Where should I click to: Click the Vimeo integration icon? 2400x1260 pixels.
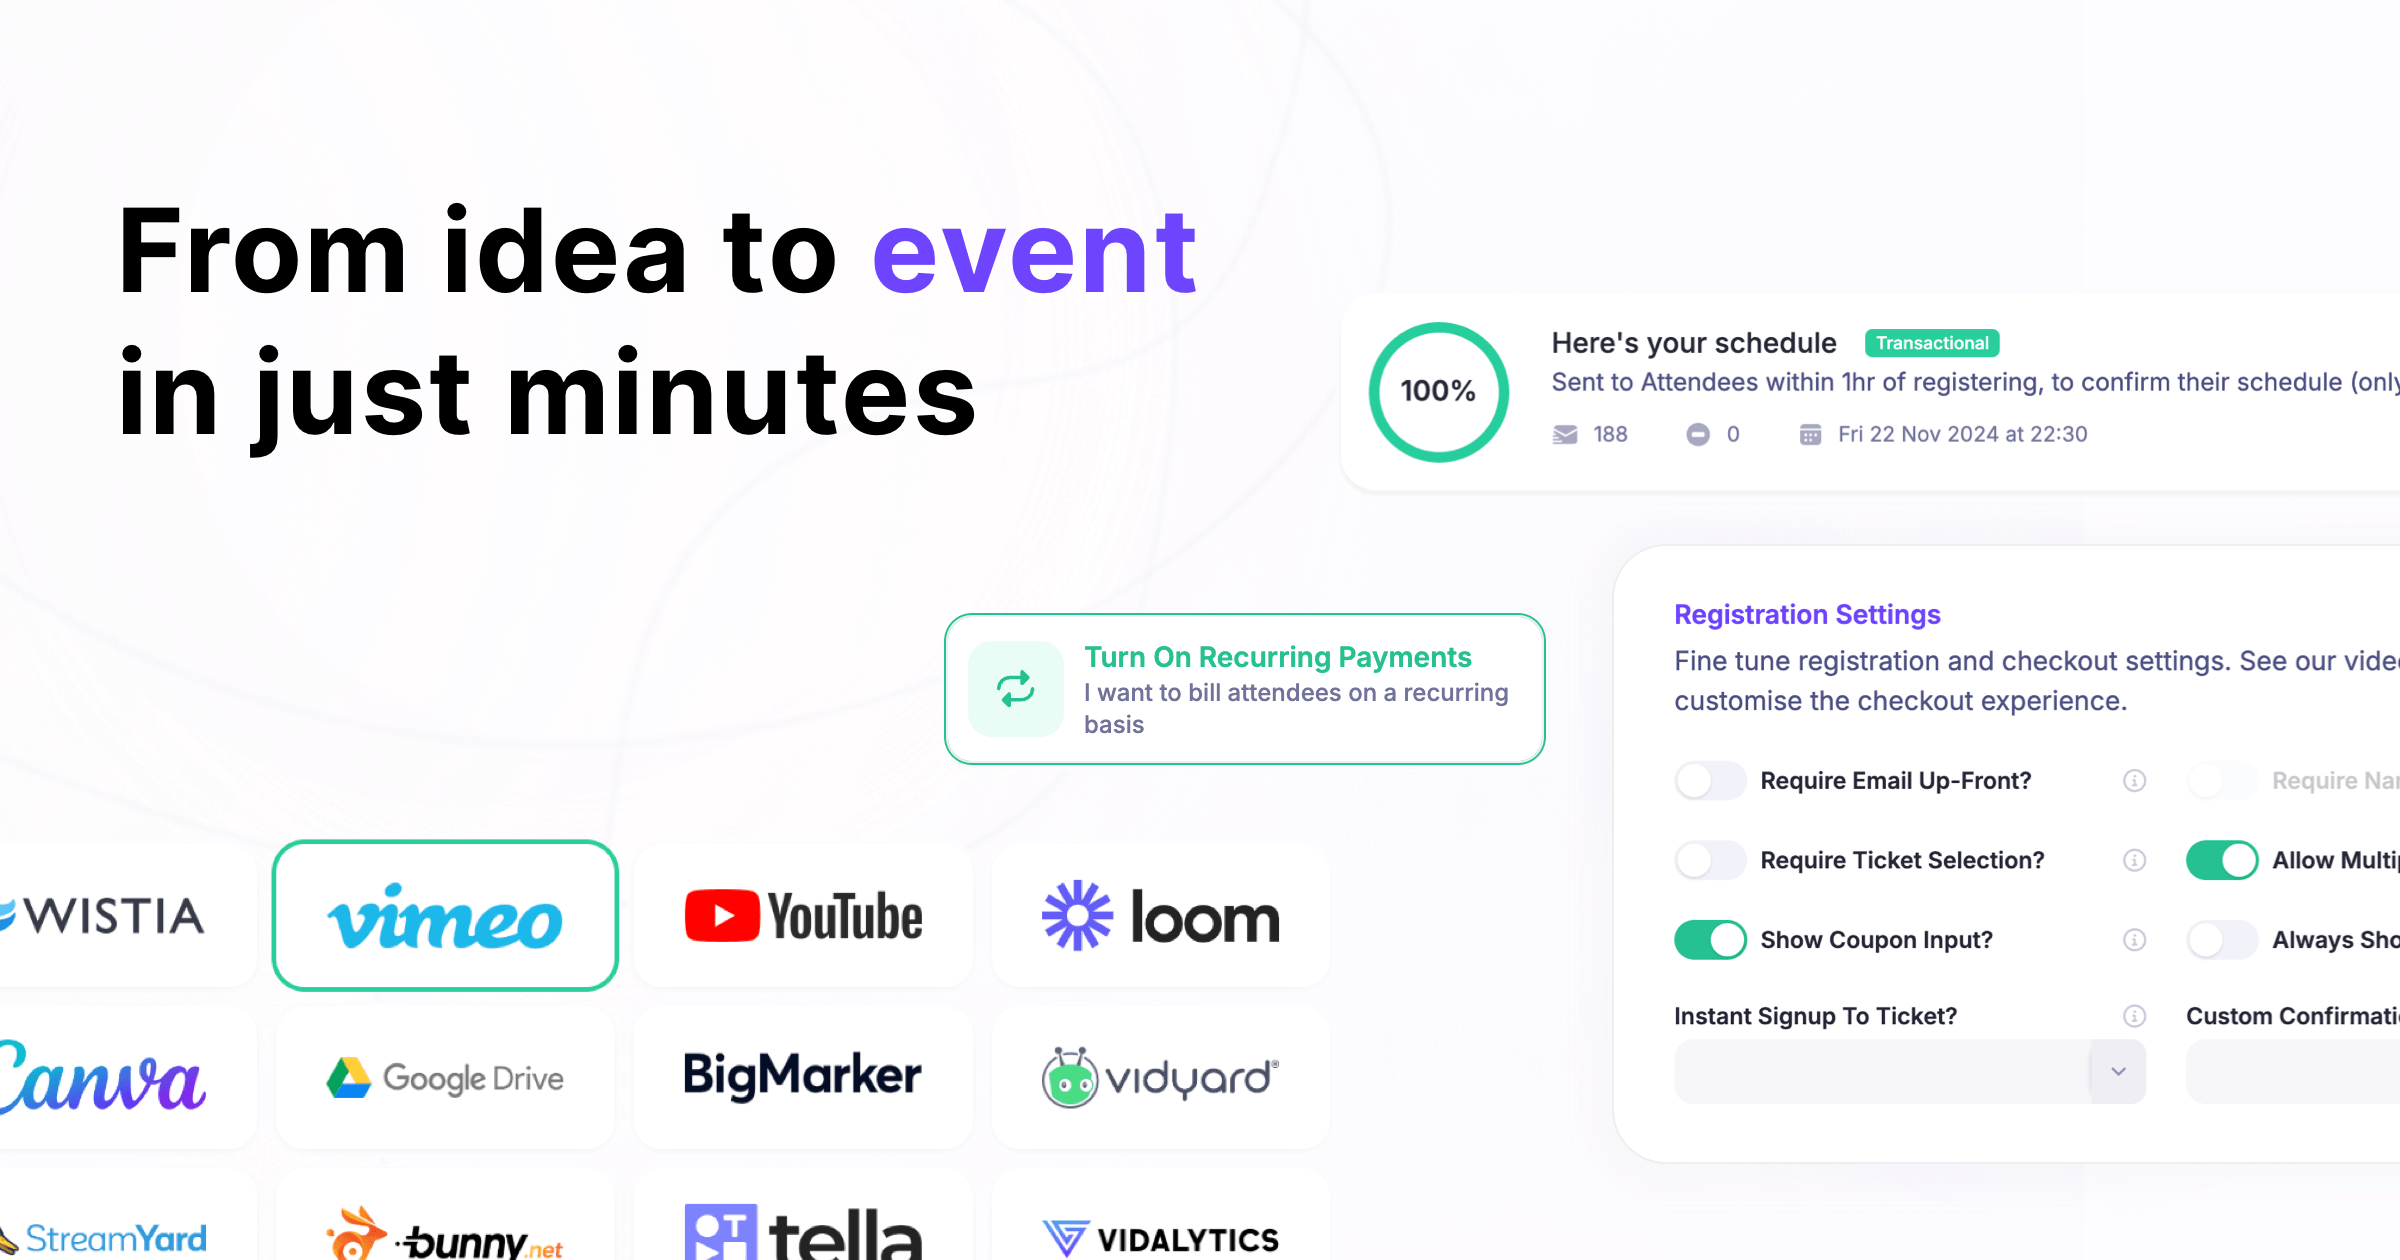pos(444,916)
